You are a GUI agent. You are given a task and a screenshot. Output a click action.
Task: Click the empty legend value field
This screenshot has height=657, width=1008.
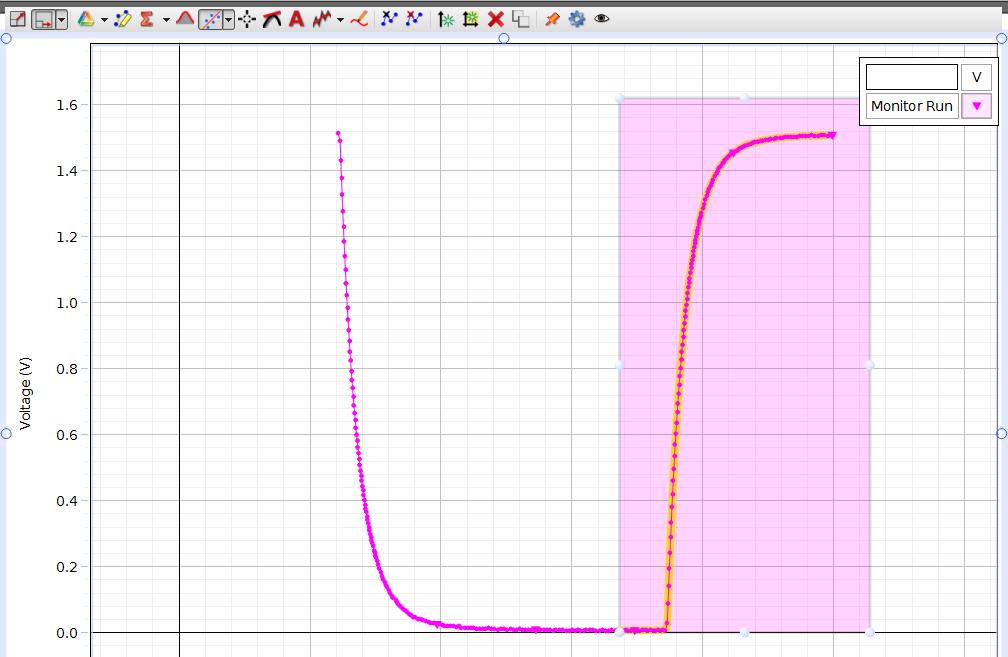pyautogui.click(x=912, y=77)
